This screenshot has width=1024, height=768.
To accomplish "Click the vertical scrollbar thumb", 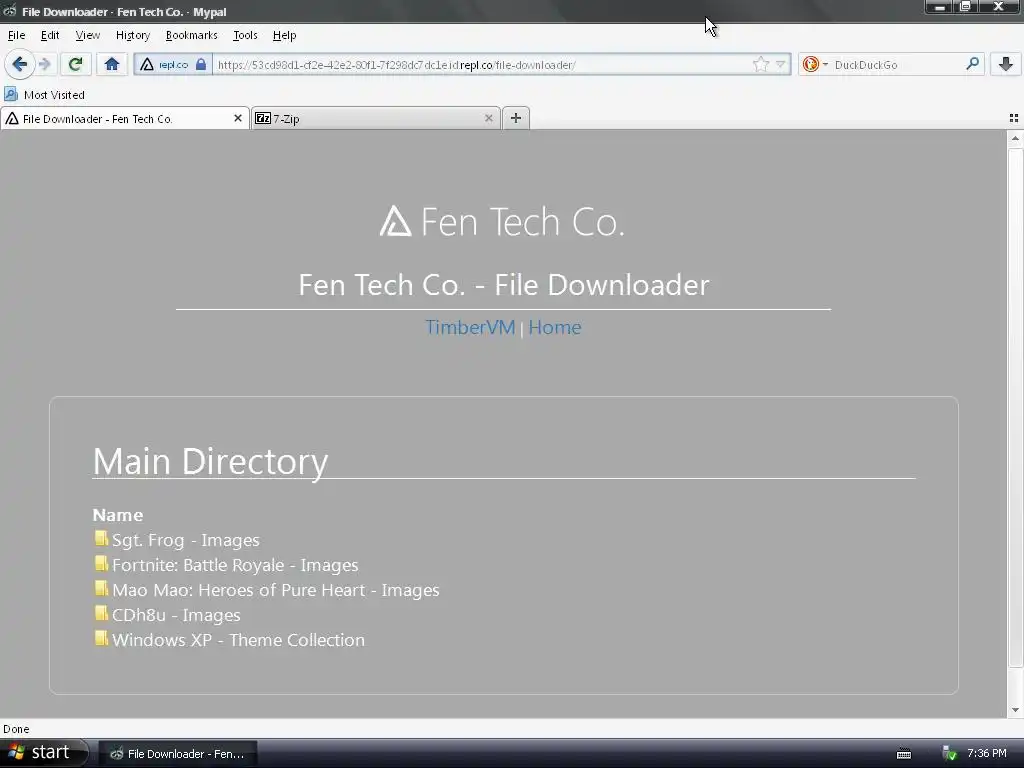I will pyautogui.click(x=1015, y=408).
